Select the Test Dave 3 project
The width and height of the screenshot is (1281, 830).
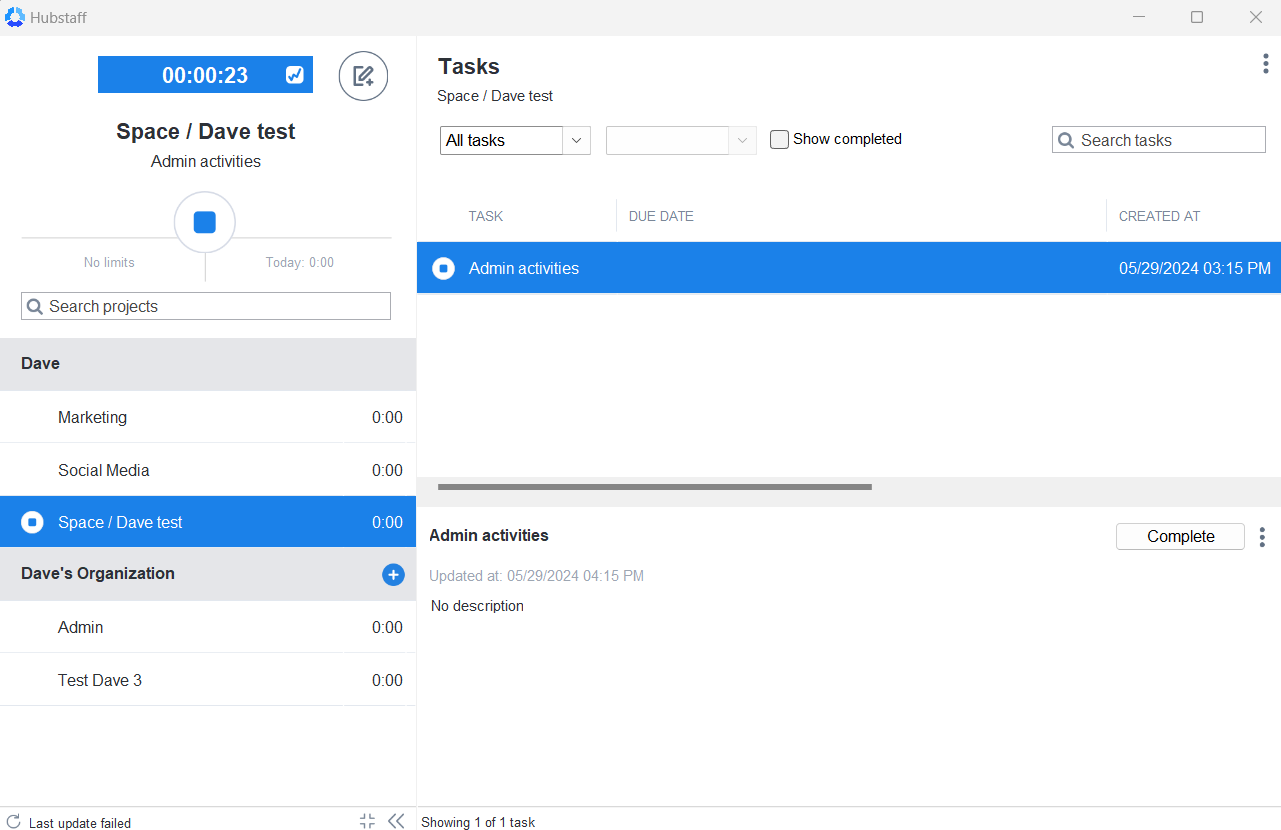(x=208, y=680)
